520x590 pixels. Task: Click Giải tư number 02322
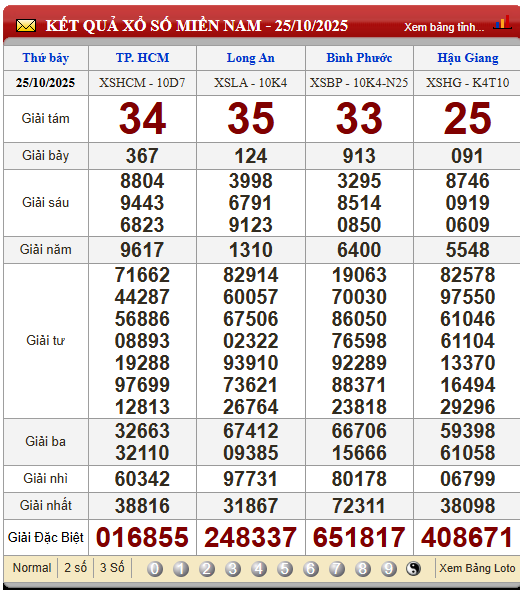click(x=251, y=341)
